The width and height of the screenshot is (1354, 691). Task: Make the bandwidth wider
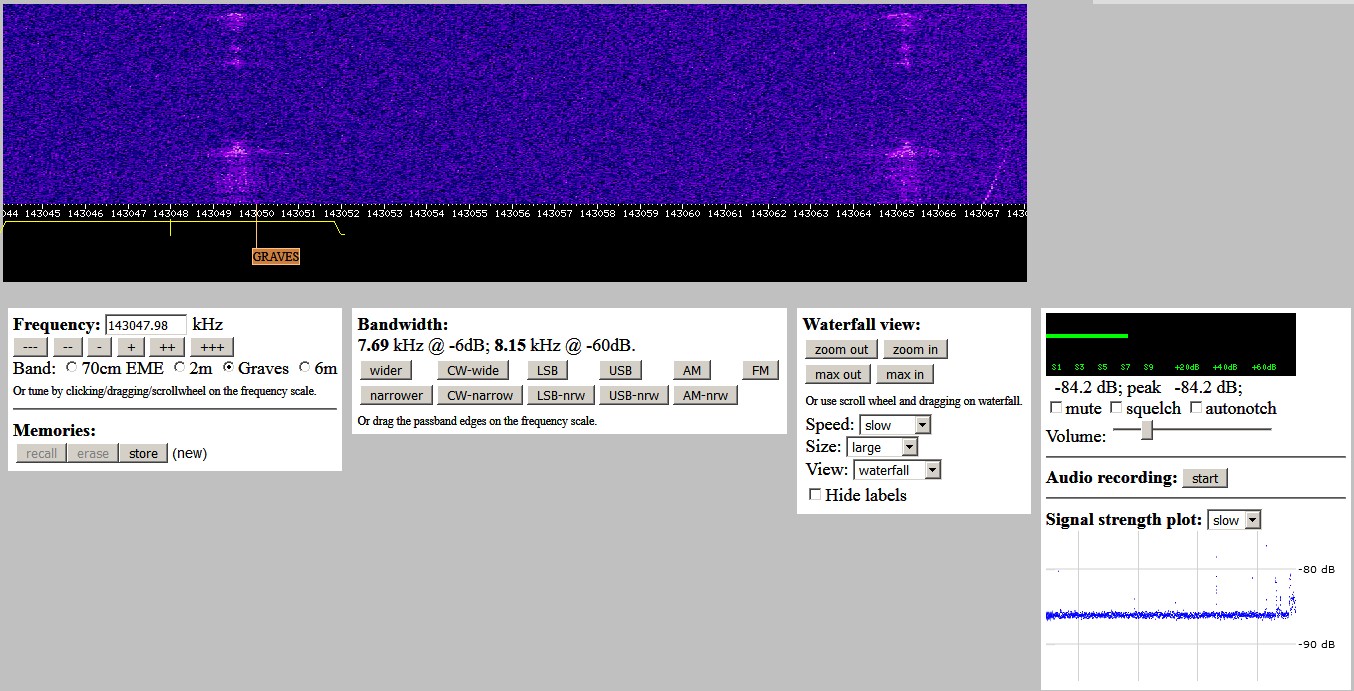pos(386,370)
